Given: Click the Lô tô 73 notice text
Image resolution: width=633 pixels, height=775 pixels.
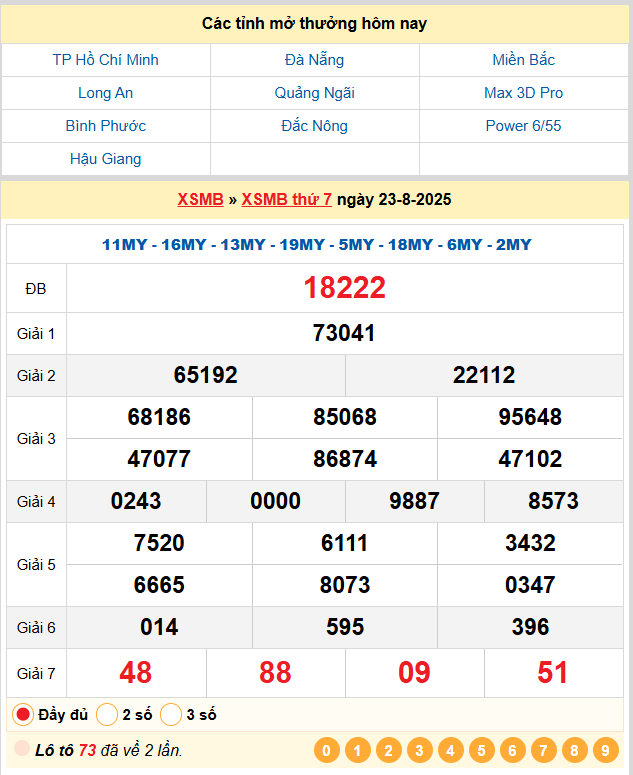Looking at the screenshot, I should (x=109, y=750).
